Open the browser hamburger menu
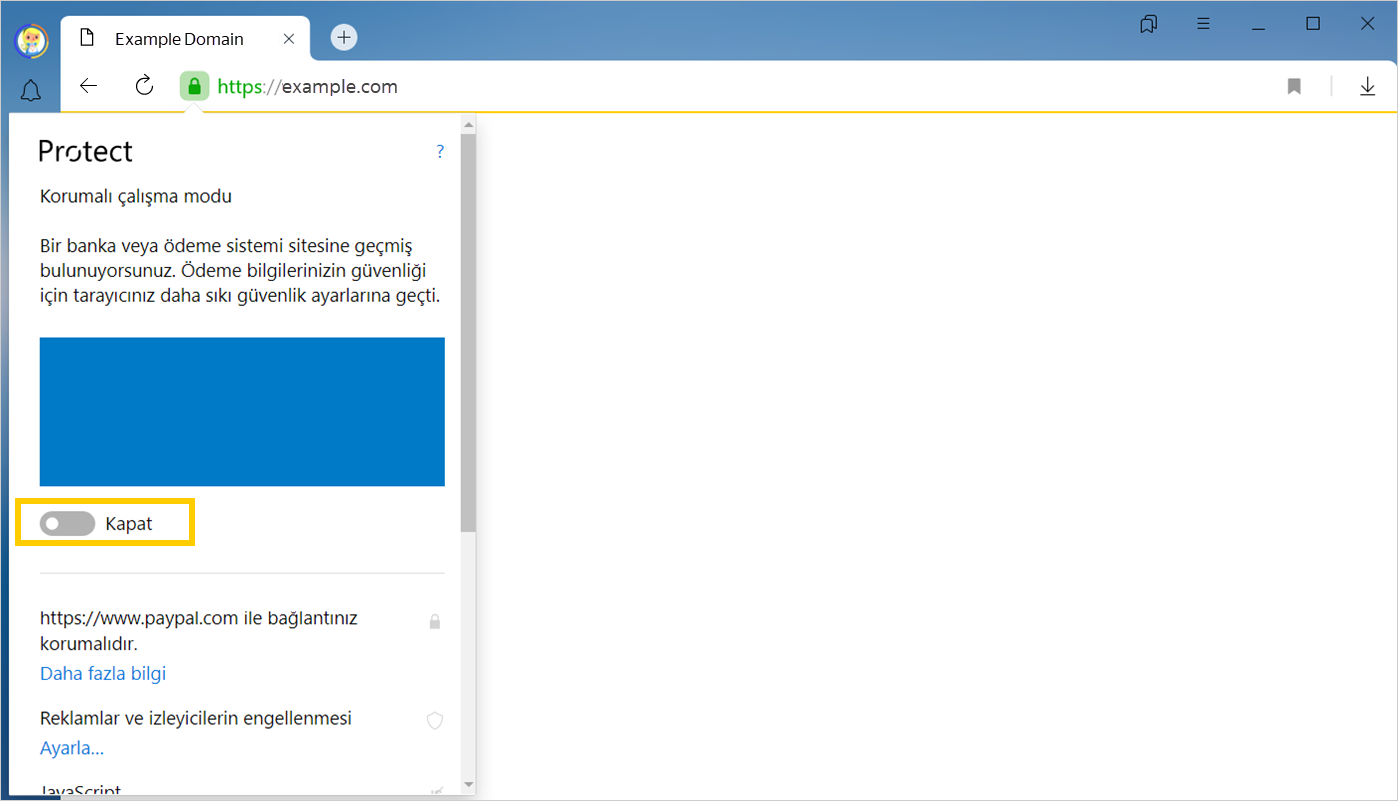 pyautogui.click(x=1204, y=24)
